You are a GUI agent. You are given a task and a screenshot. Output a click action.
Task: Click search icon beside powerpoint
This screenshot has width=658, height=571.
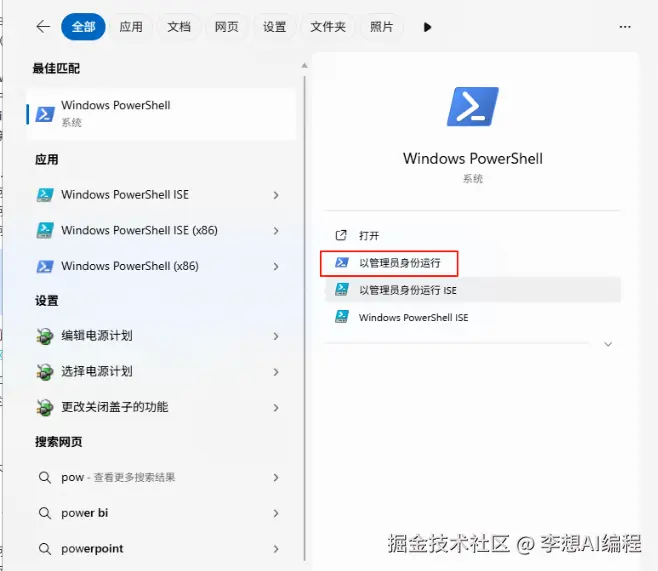(45, 549)
